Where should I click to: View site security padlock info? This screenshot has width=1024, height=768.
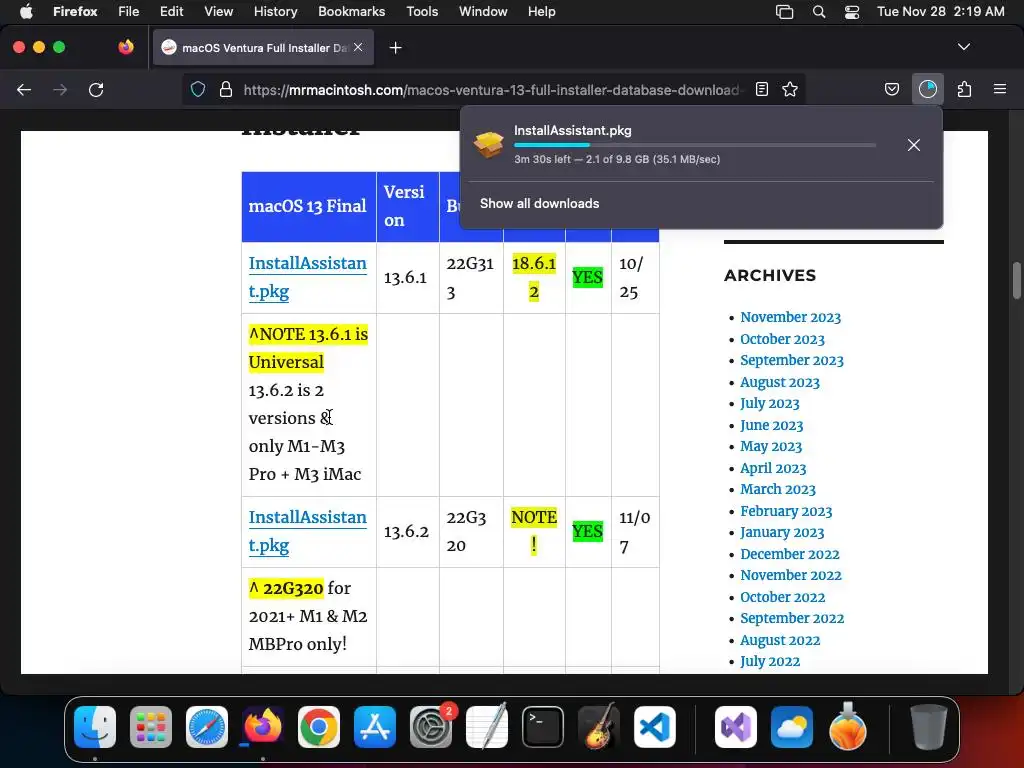226,89
